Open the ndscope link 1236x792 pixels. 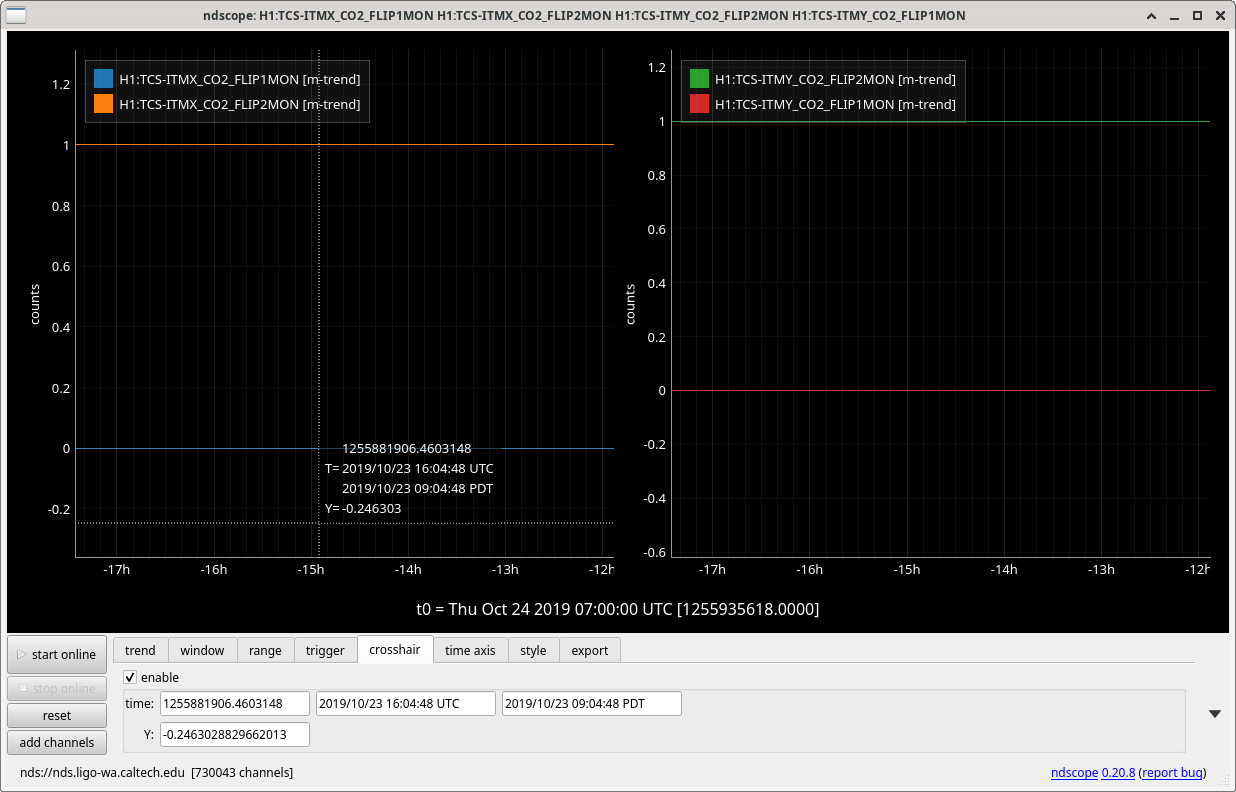click(x=1074, y=772)
